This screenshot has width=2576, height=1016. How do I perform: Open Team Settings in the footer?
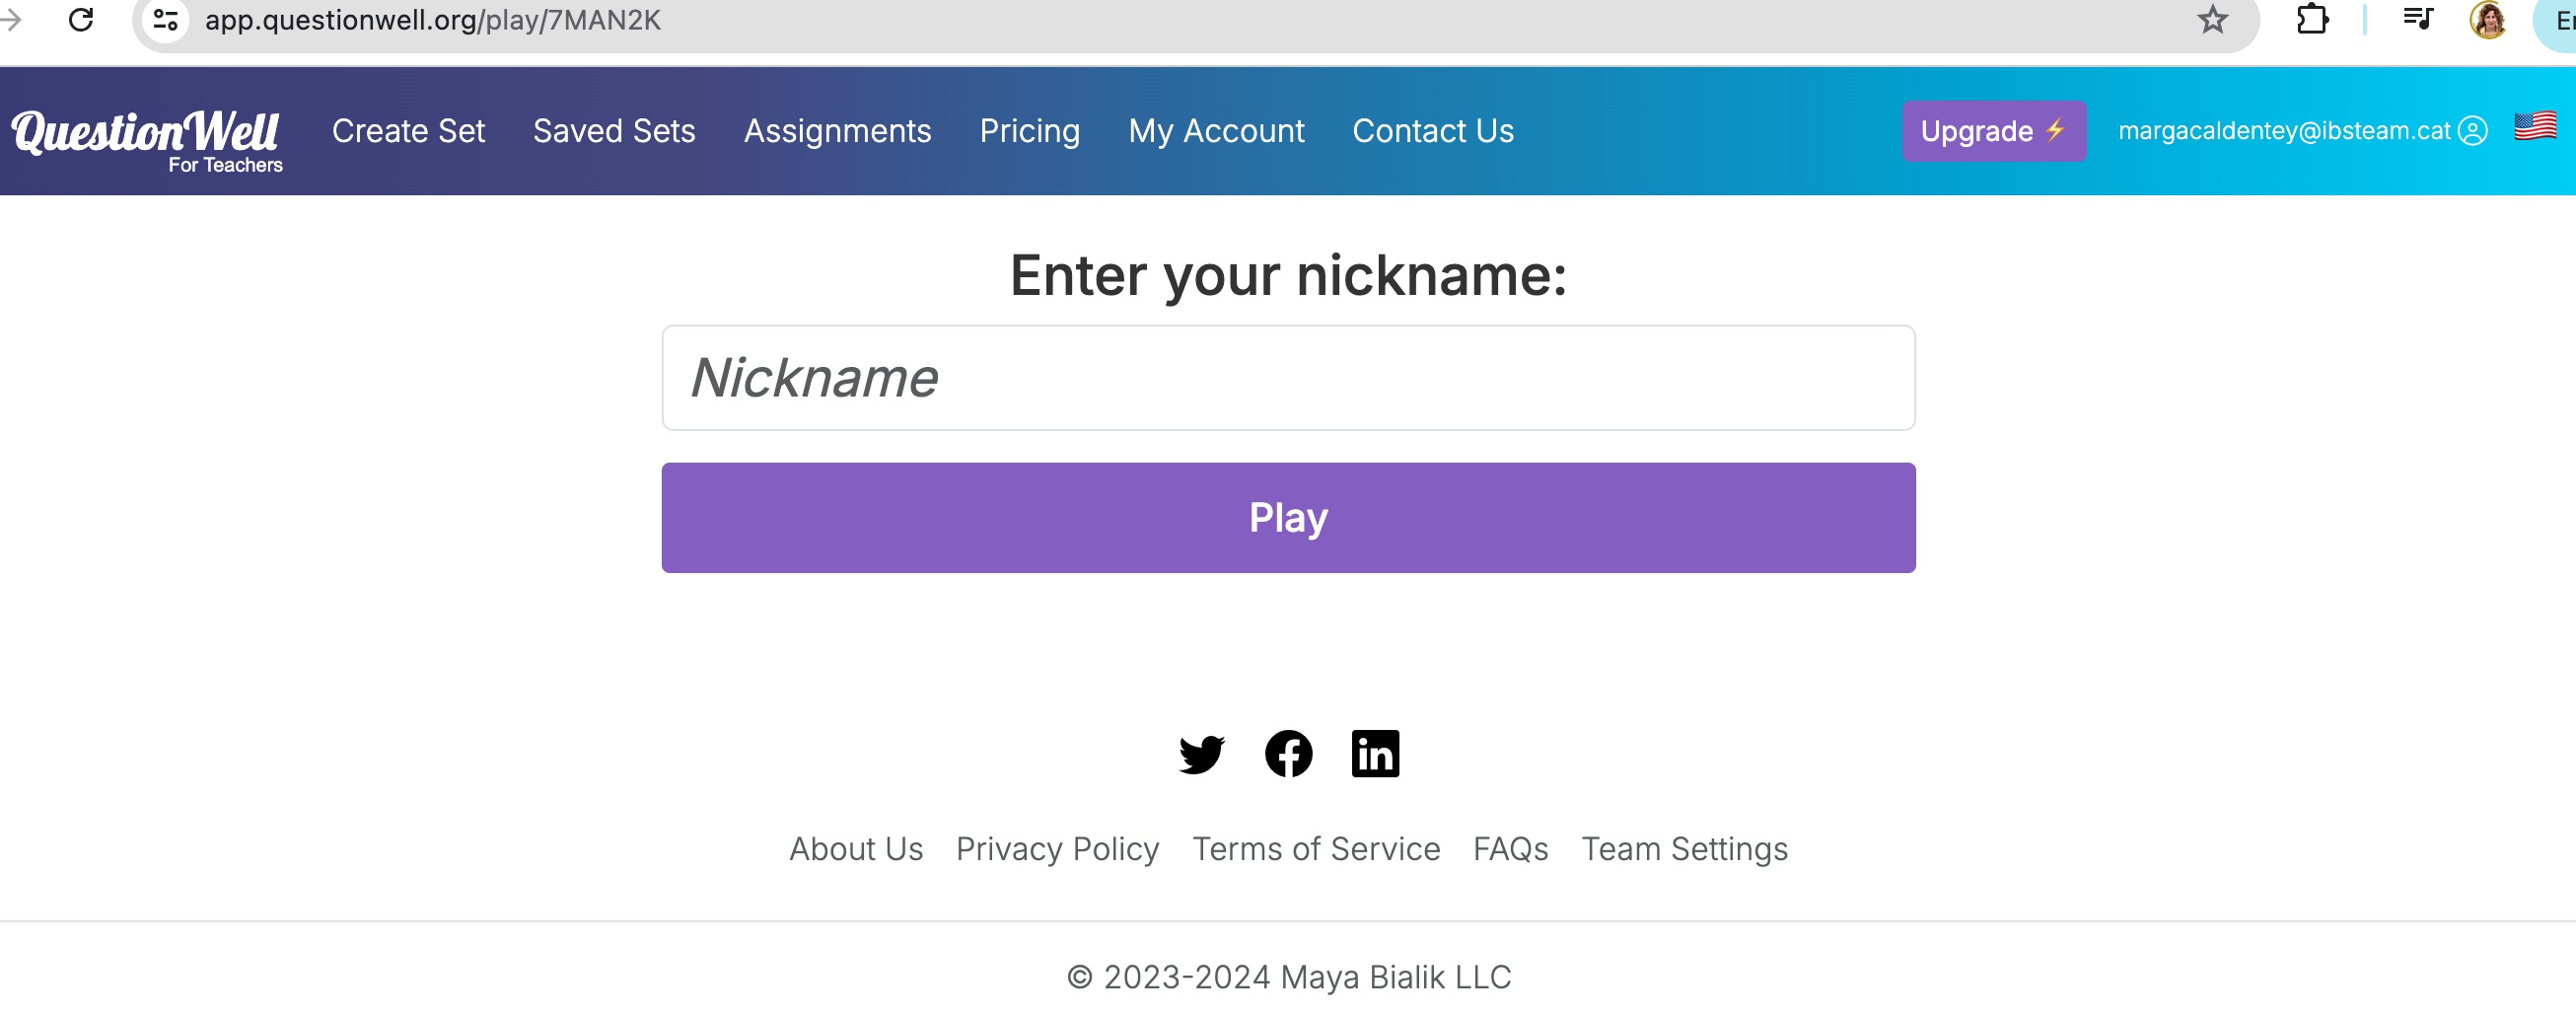(x=1684, y=849)
